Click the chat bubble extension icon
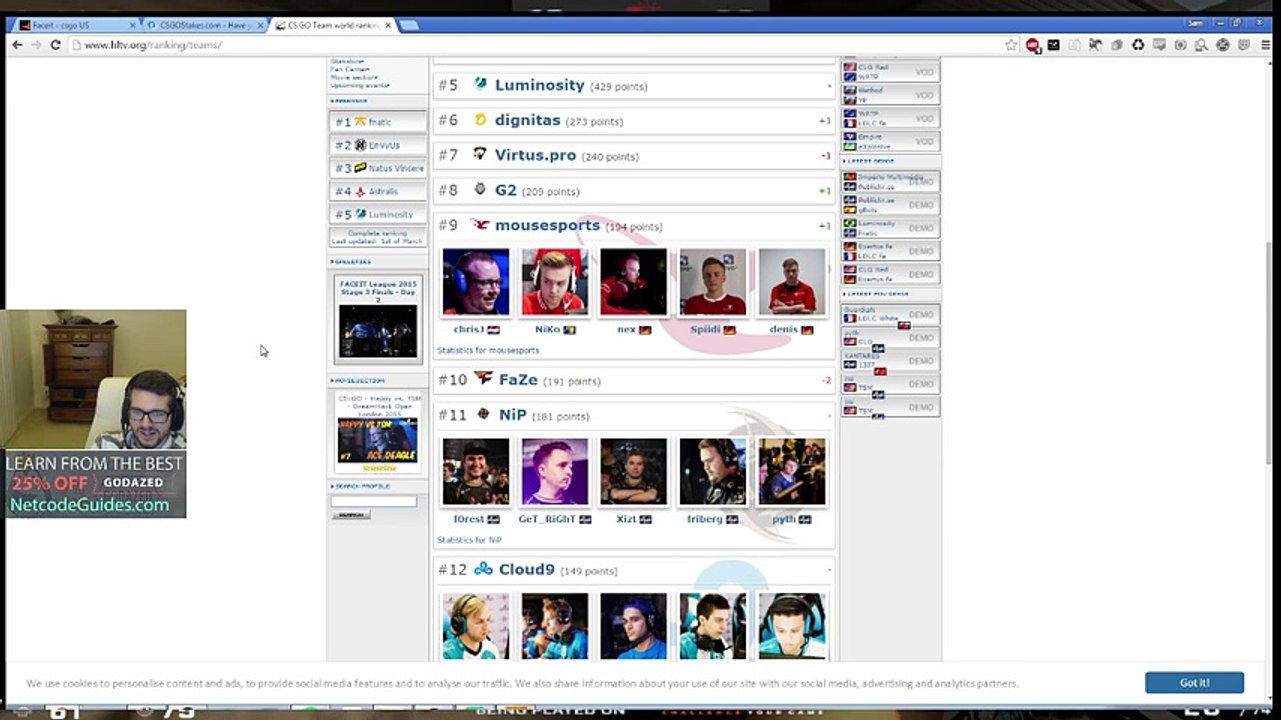The height and width of the screenshot is (720, 1281). (1159, 45)
